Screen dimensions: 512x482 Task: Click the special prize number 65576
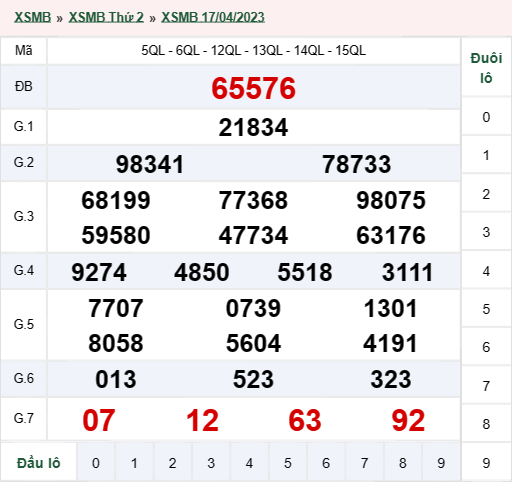pyautogui.click(x=254, y=88)
